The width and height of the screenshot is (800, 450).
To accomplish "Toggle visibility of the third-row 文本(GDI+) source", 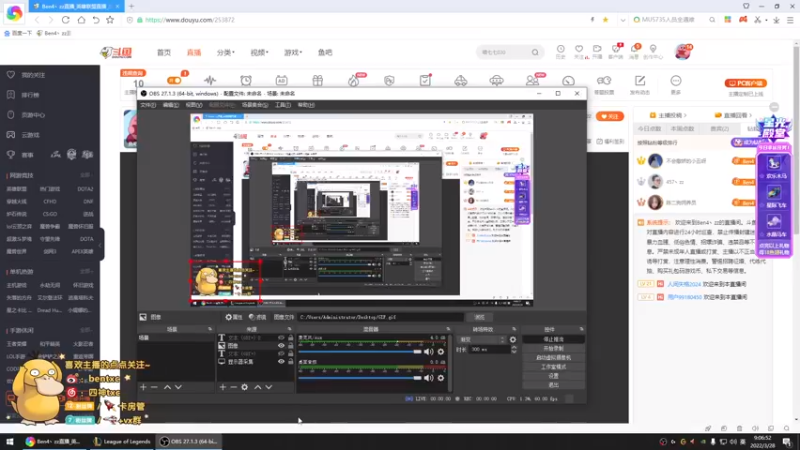I will (281, 354).
